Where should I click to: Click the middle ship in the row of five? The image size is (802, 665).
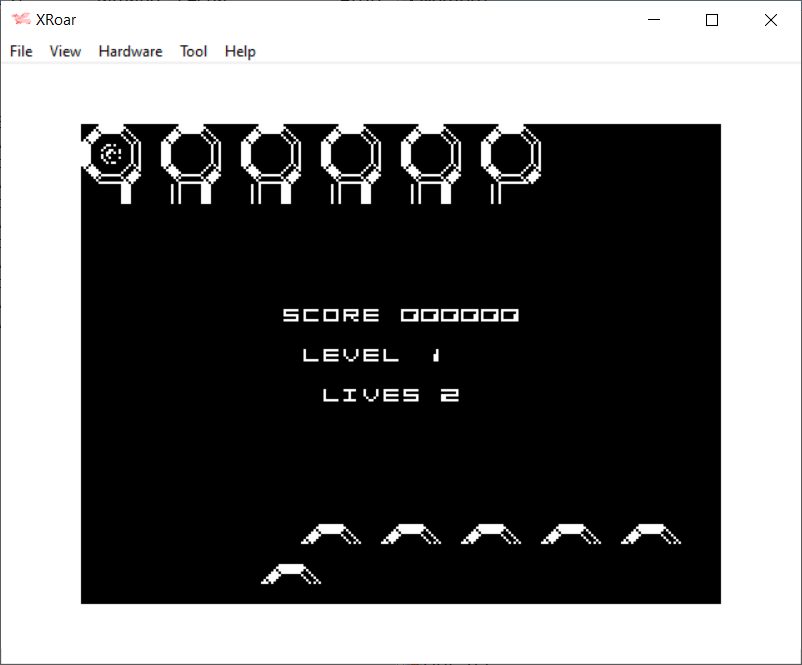pyautogui.click(x=490, y=534)
